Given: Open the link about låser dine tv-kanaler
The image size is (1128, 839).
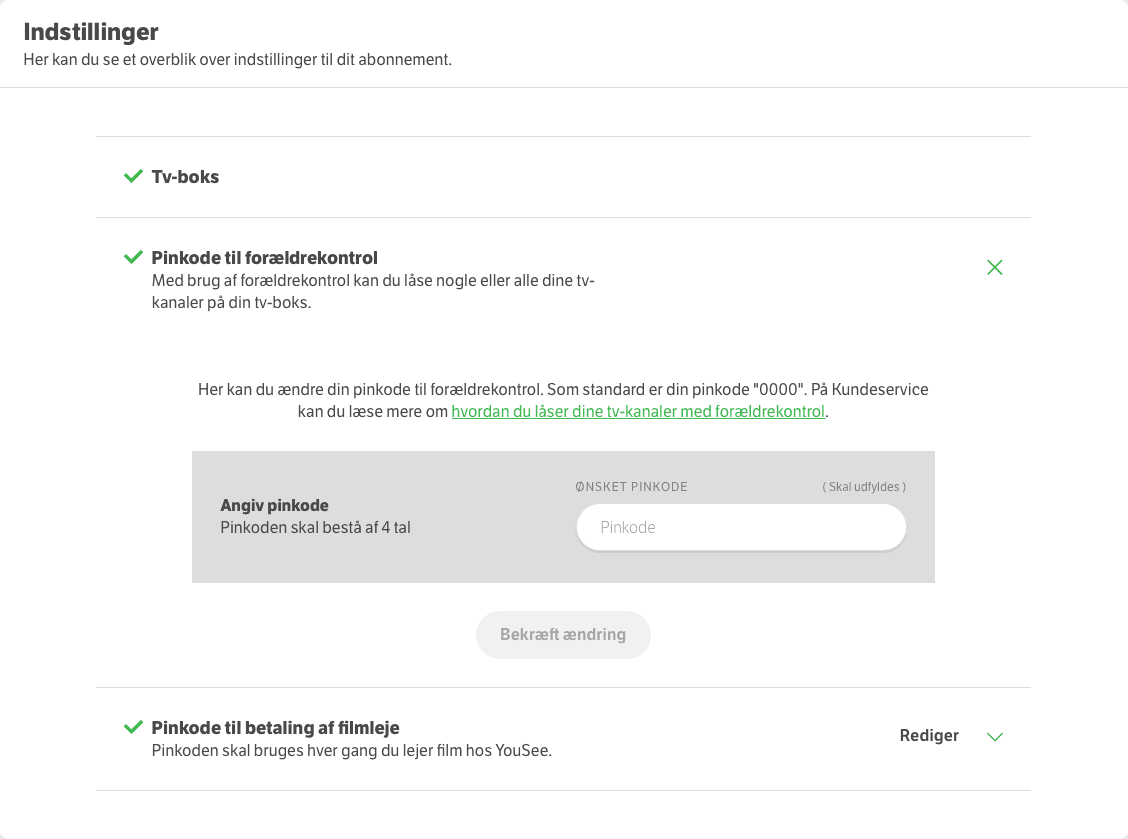Looking at the screenshot, I should pos(638,412).
